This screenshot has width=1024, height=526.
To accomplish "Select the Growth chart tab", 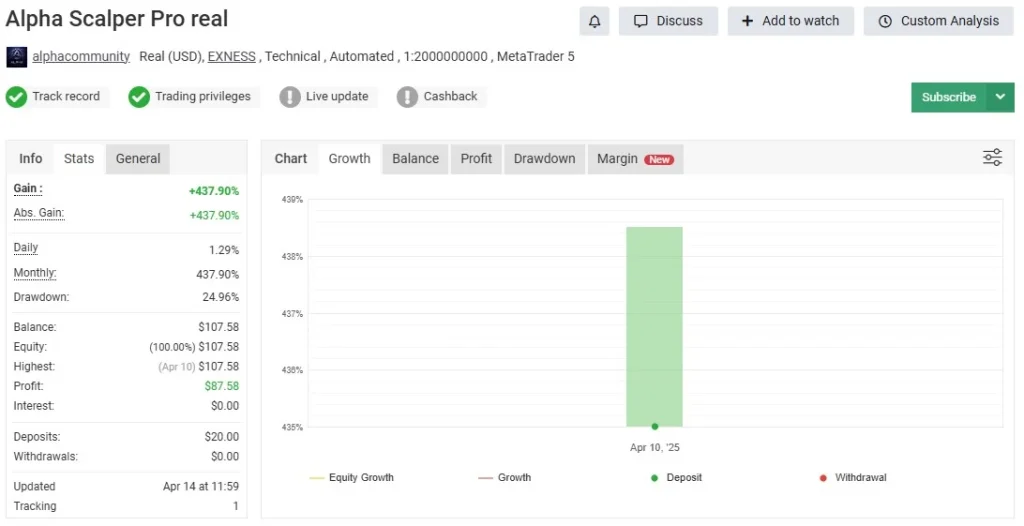I will [349, 159].
